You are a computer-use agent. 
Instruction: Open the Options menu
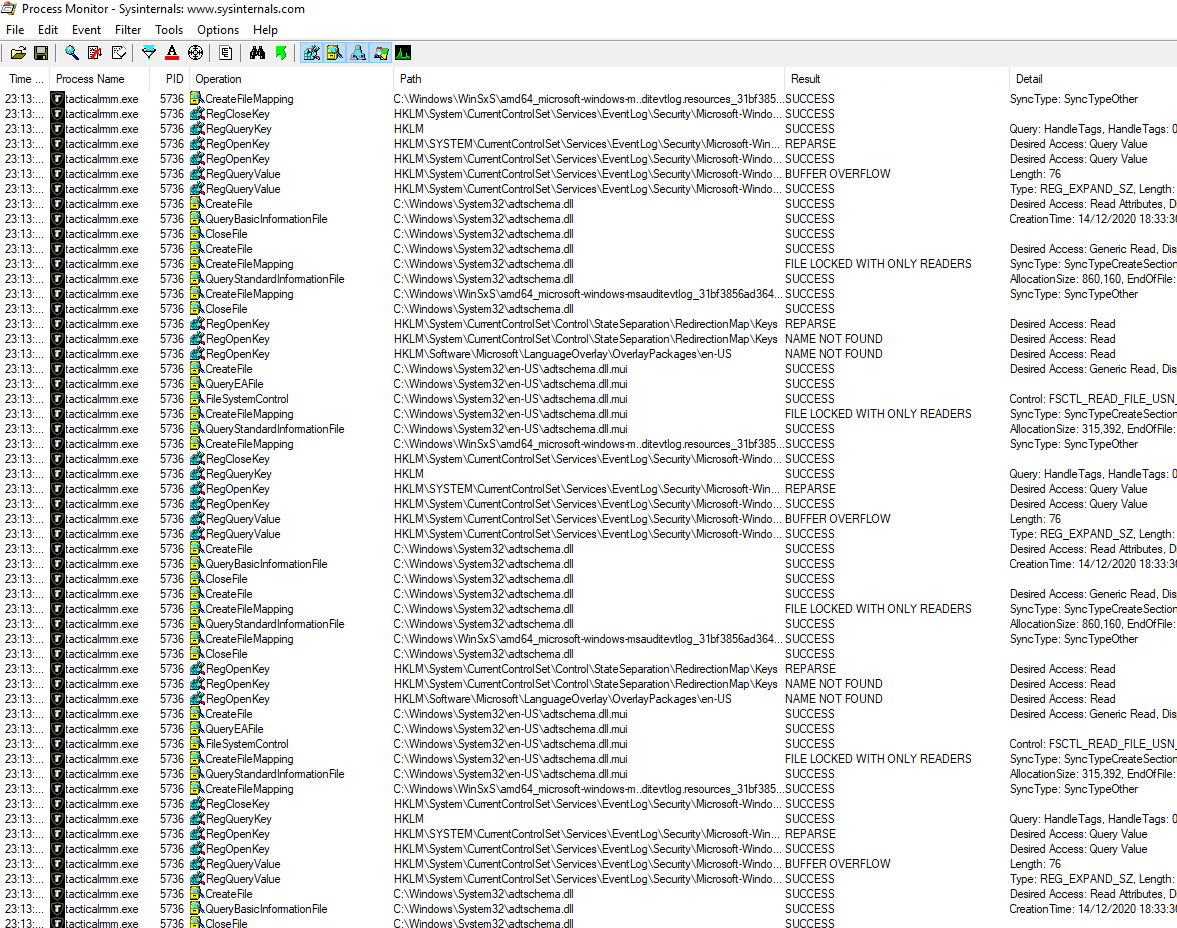click(218, 30)
